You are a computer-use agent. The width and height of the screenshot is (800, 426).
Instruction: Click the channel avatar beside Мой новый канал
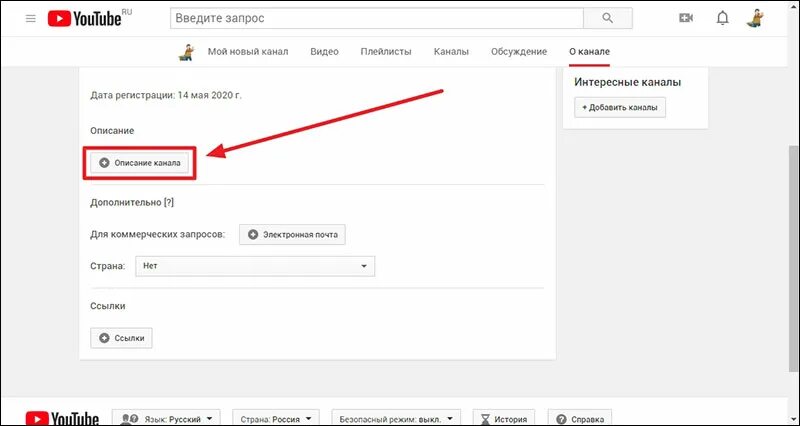(x=187, y=52)
